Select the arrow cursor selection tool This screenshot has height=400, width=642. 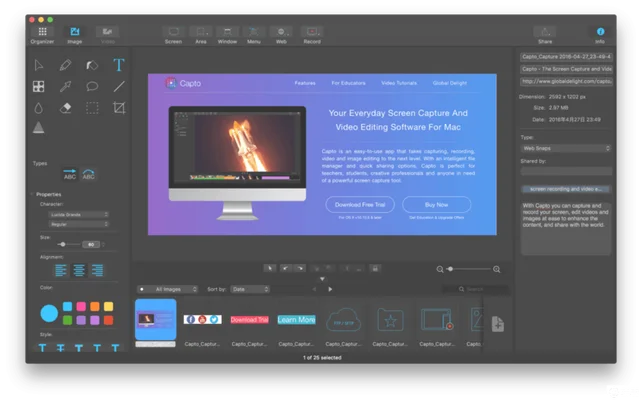38,65
